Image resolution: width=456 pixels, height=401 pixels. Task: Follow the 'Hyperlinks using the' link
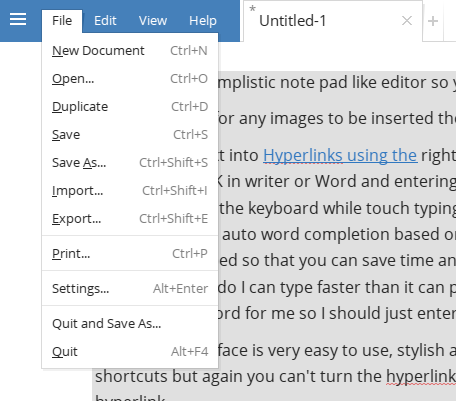pyautogui.click(x=340, y=156)
